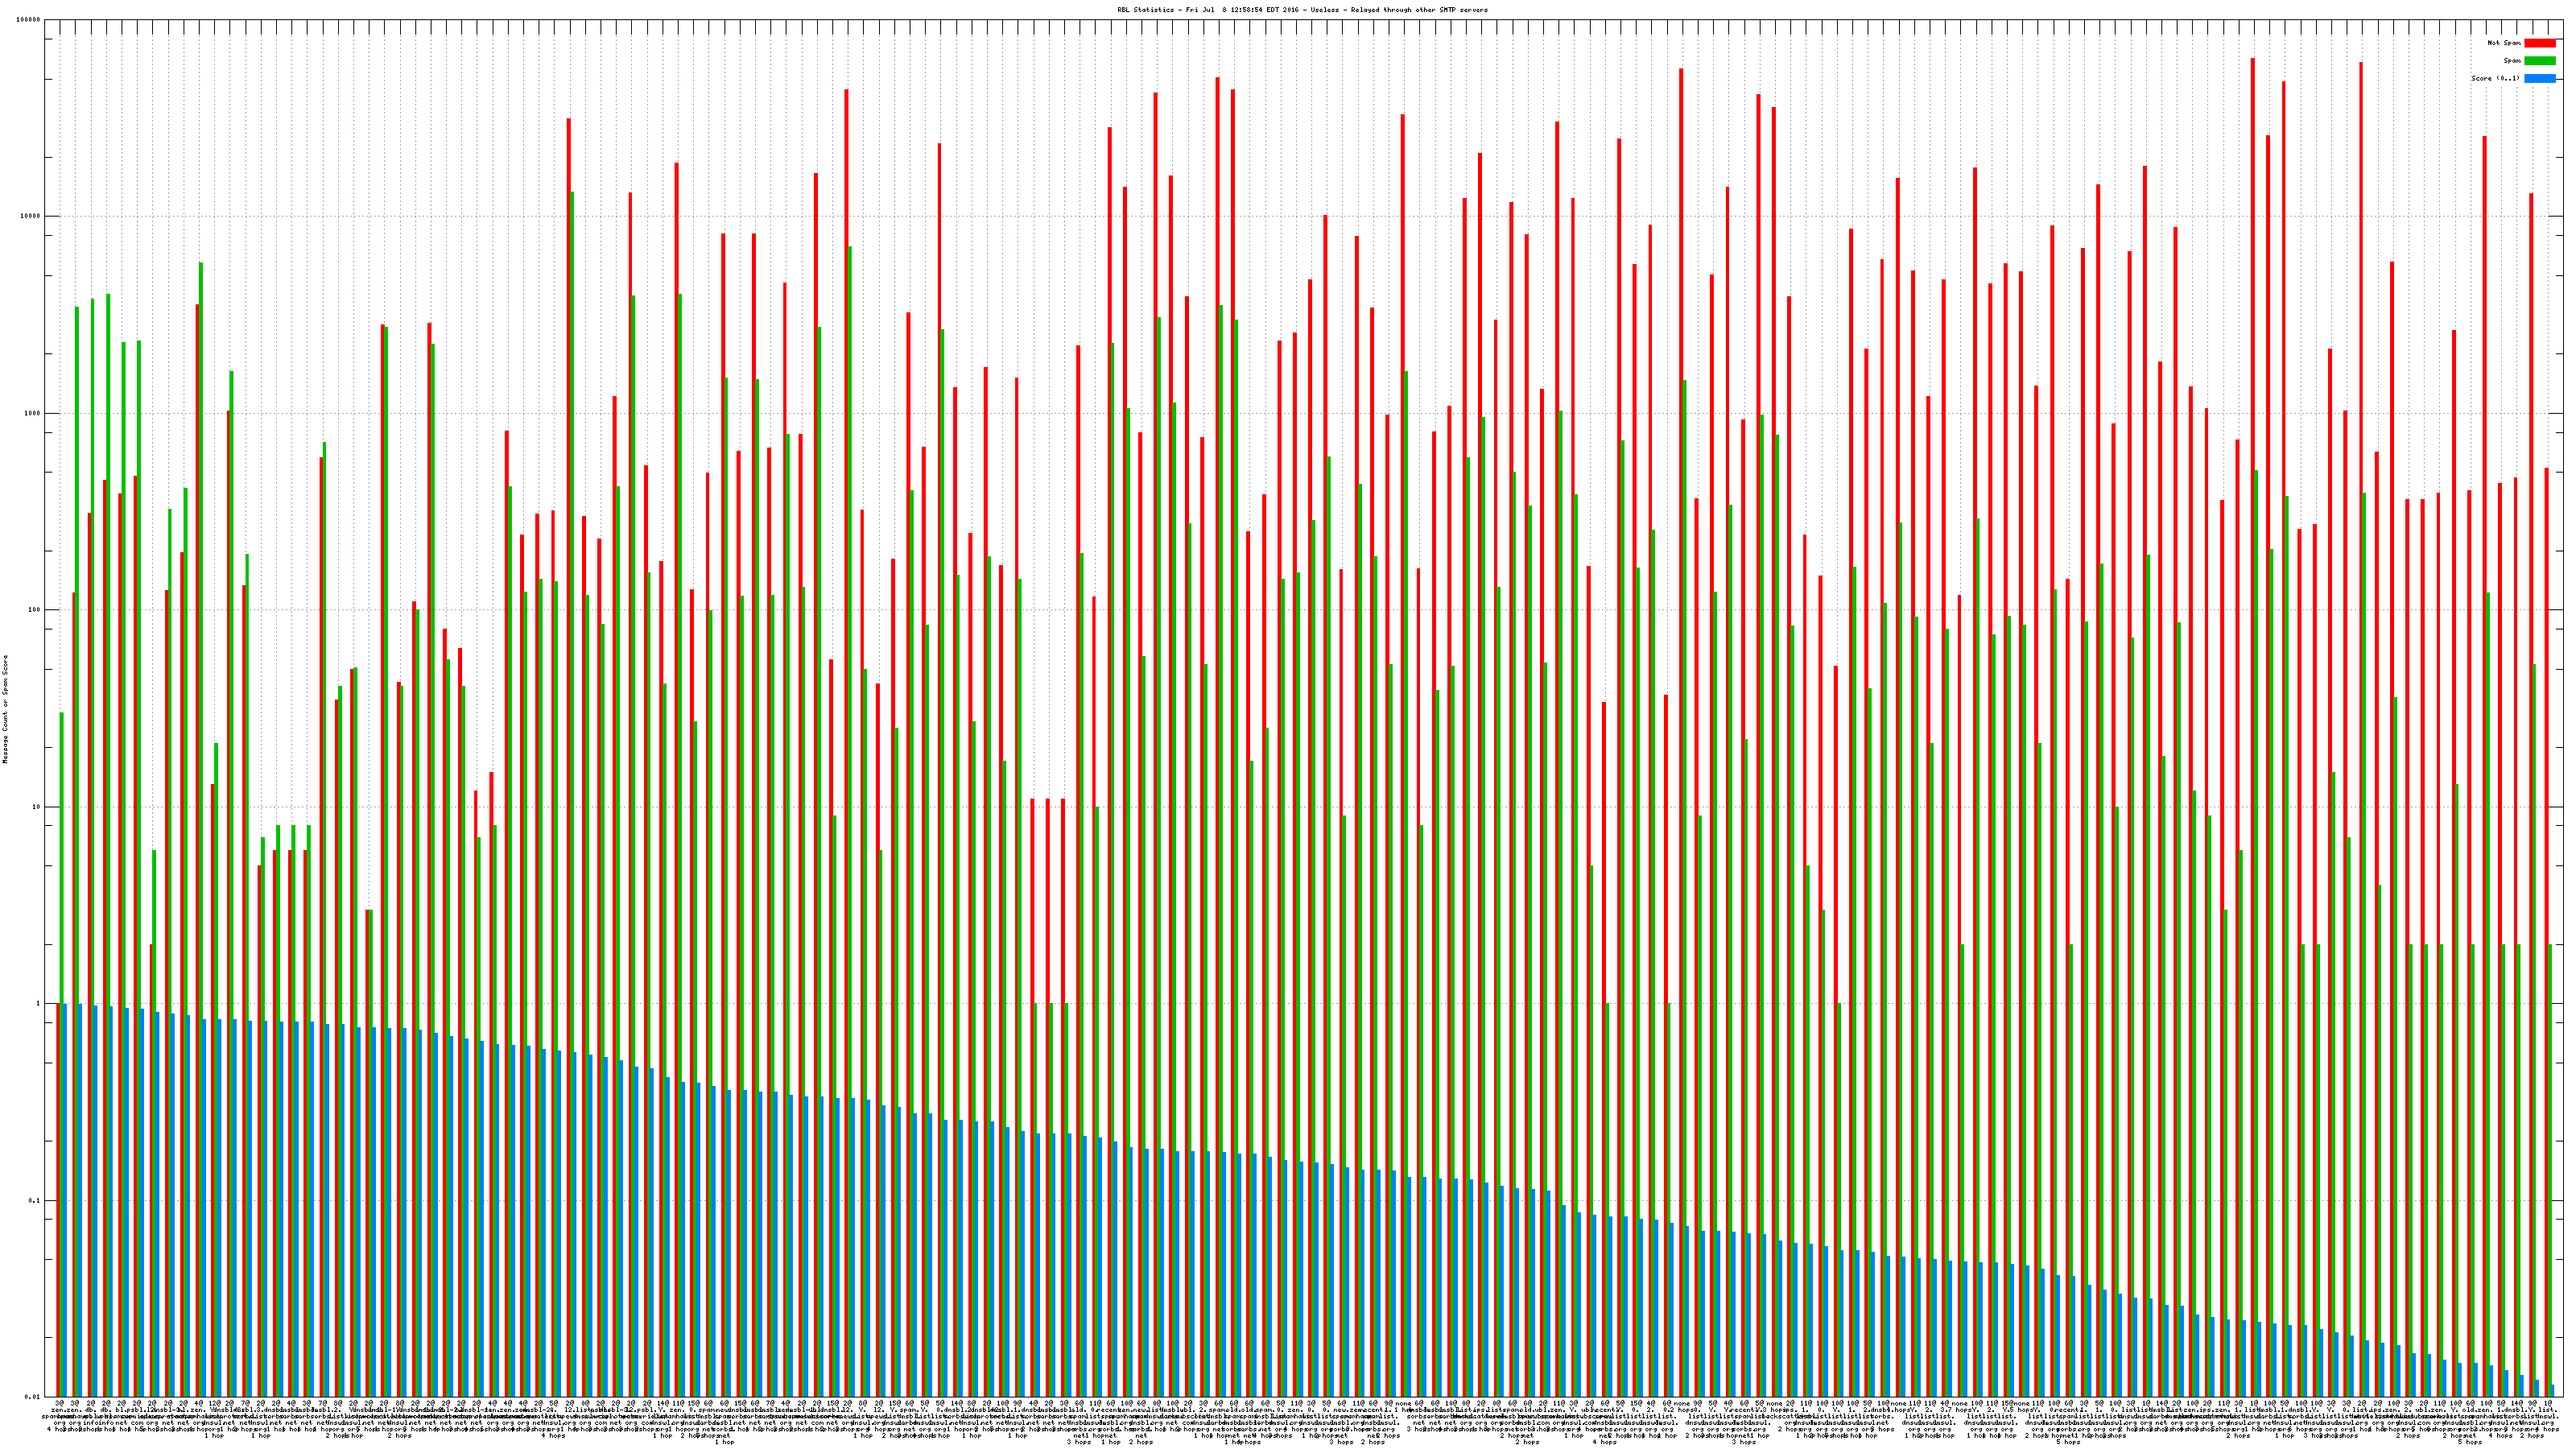The width and height of the screenshot is (2576, 1449).
Task: Click the 10 y-axis tick label
Action: (37, 807)
